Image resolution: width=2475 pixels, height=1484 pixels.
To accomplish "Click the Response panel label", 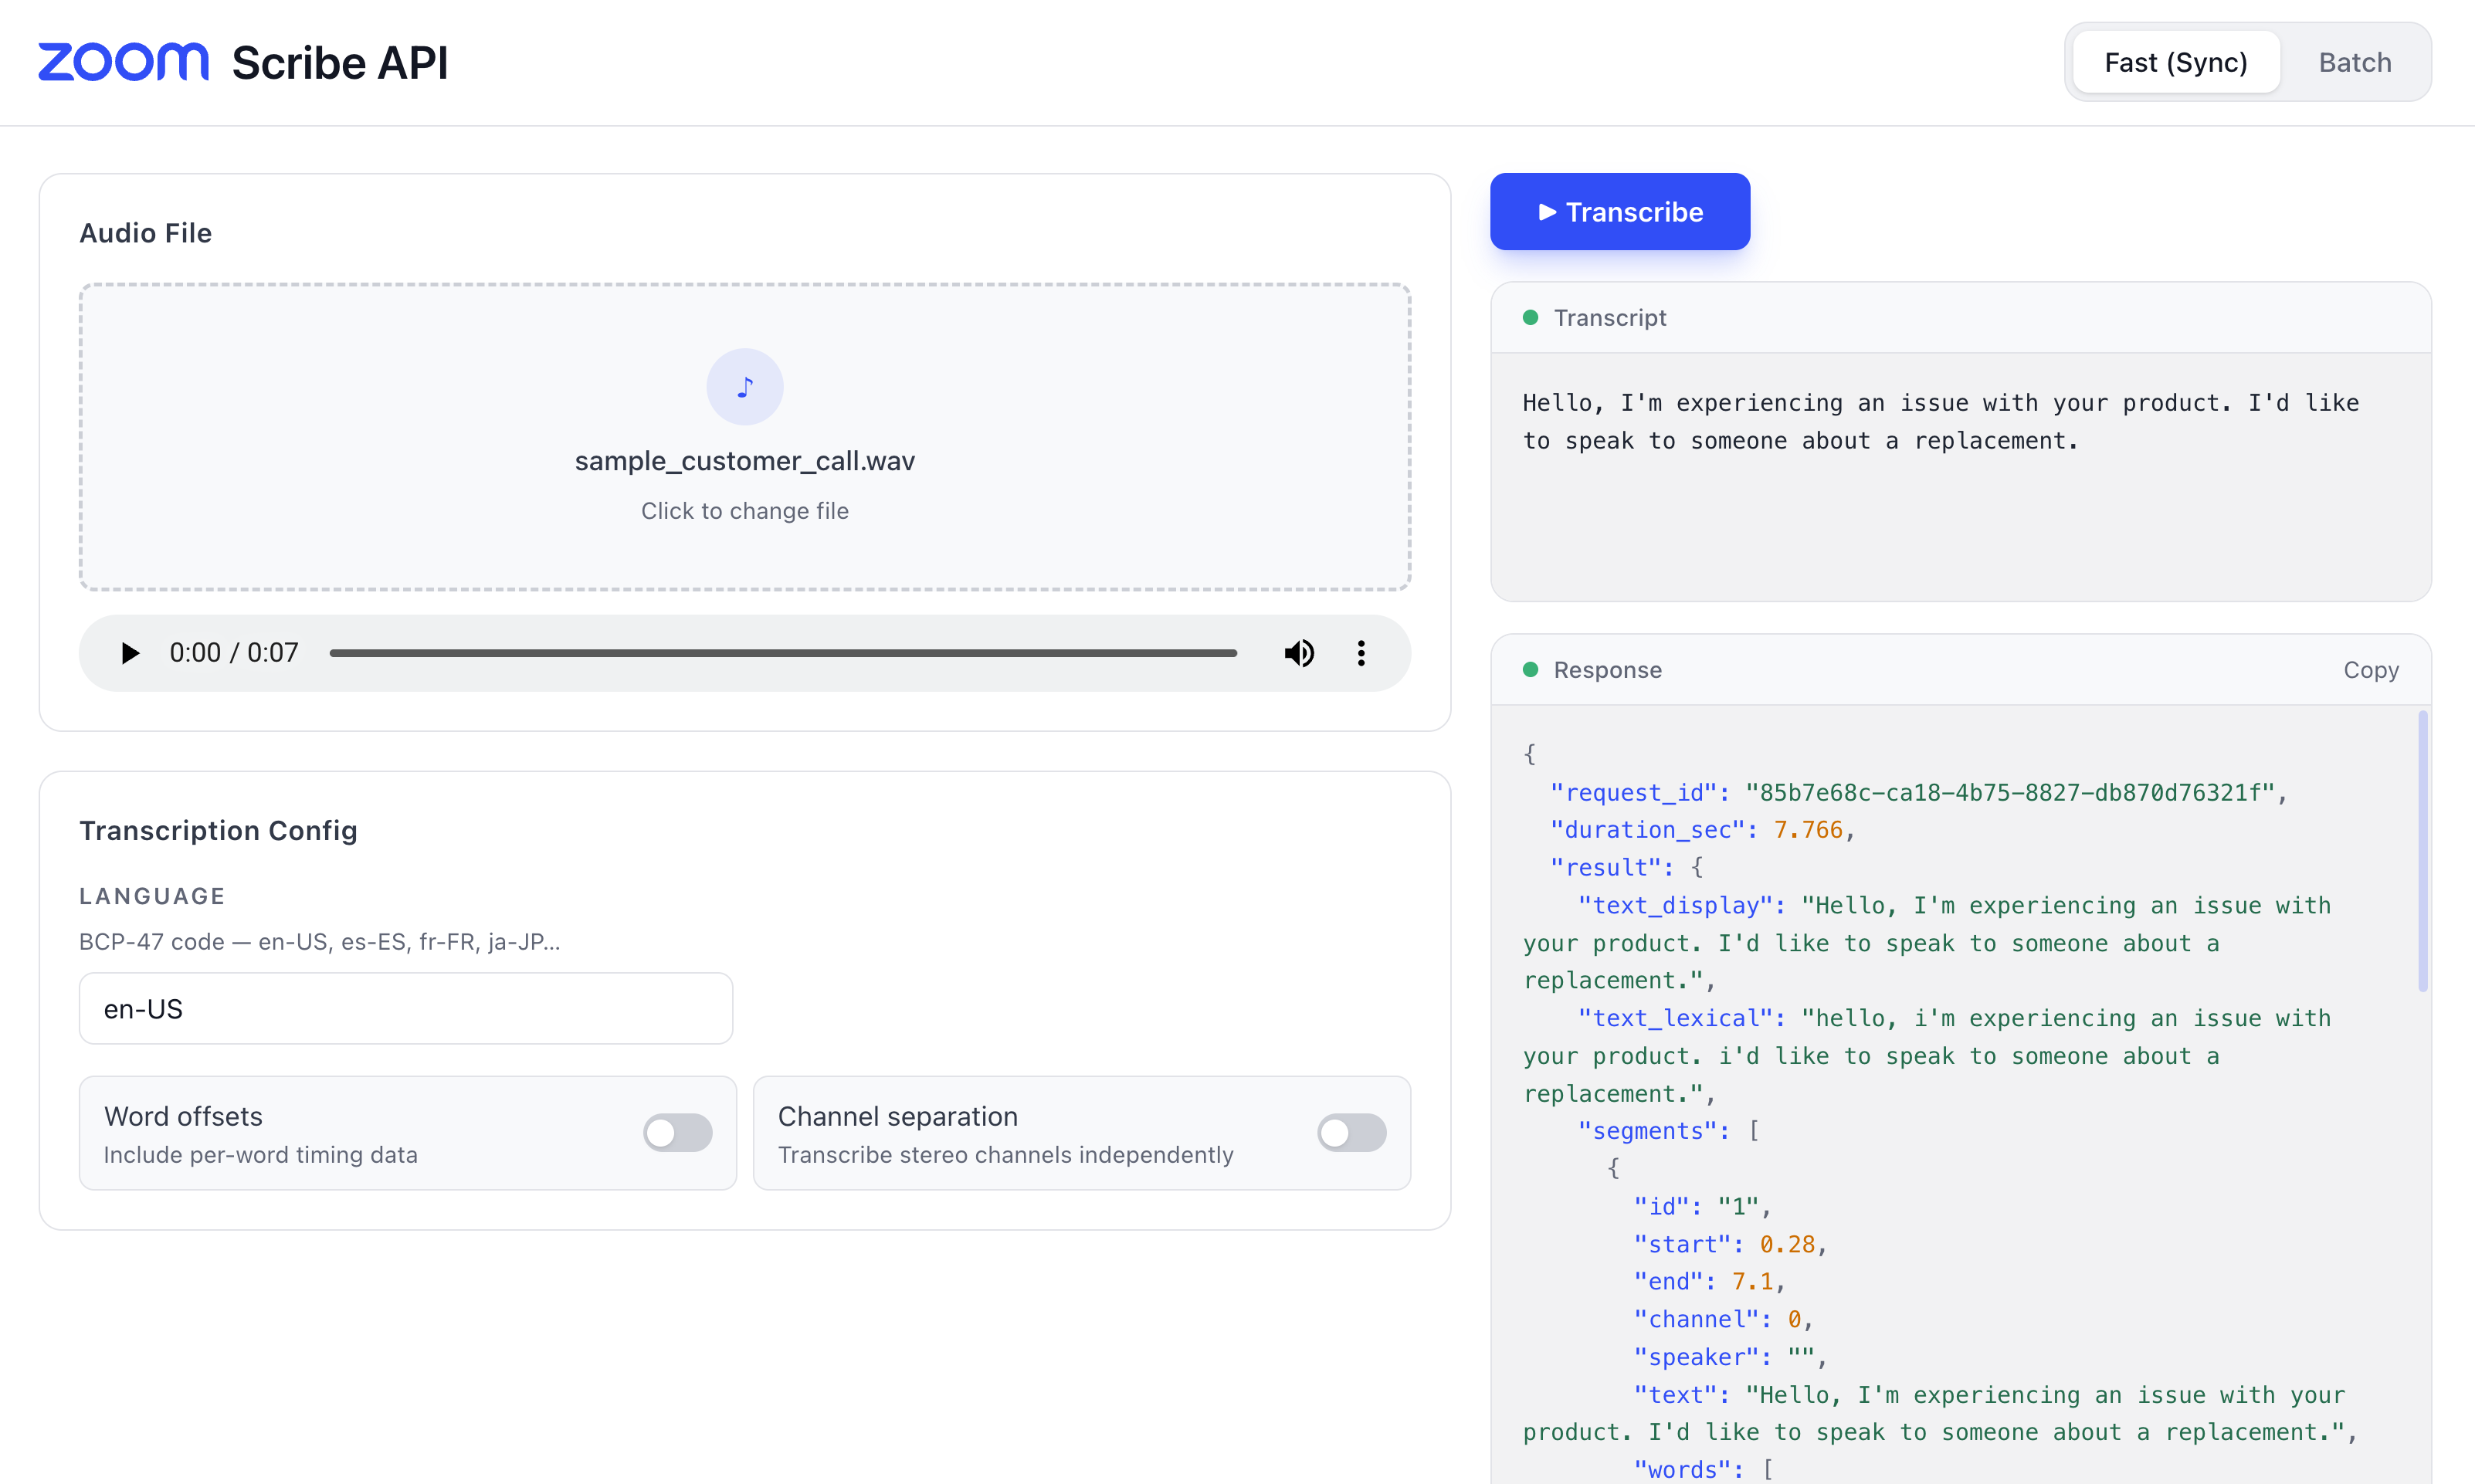I will click(x=1608, y=670).
